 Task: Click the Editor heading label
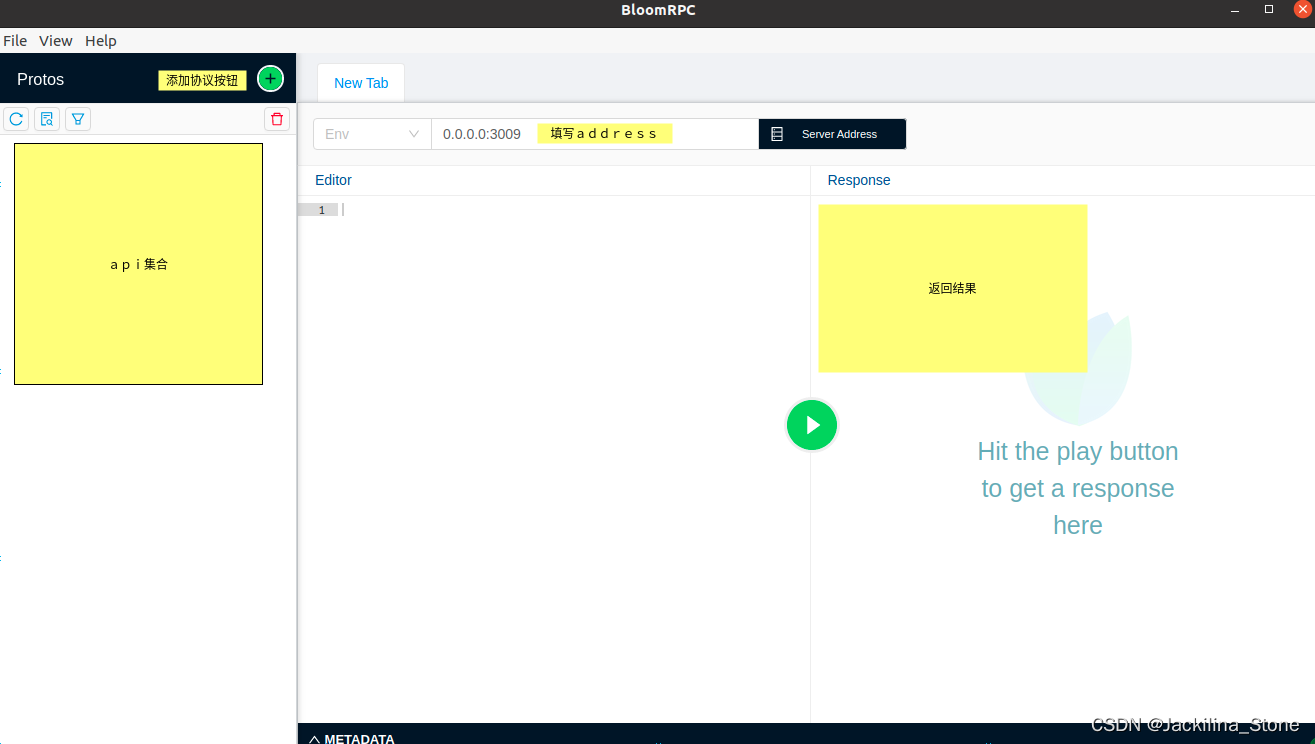(x=333, y=180)
